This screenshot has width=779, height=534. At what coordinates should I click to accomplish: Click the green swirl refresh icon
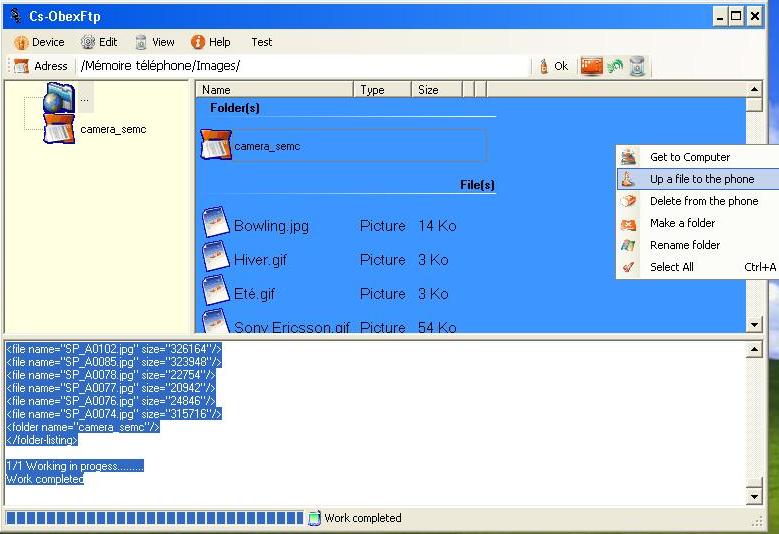tap(615, 66)
